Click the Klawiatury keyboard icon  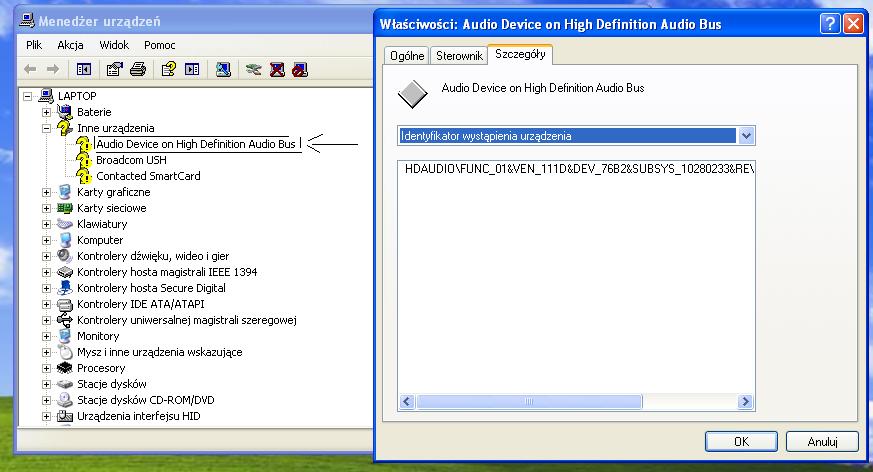pos(65,224)
